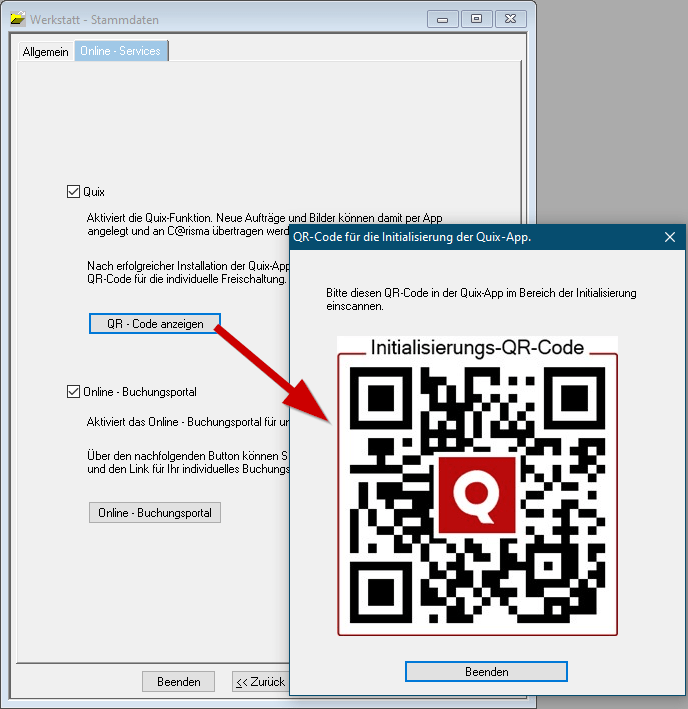Screen dimensions: 688x709
Task: Go back with the << Zurück button
Action: (261, 681)
